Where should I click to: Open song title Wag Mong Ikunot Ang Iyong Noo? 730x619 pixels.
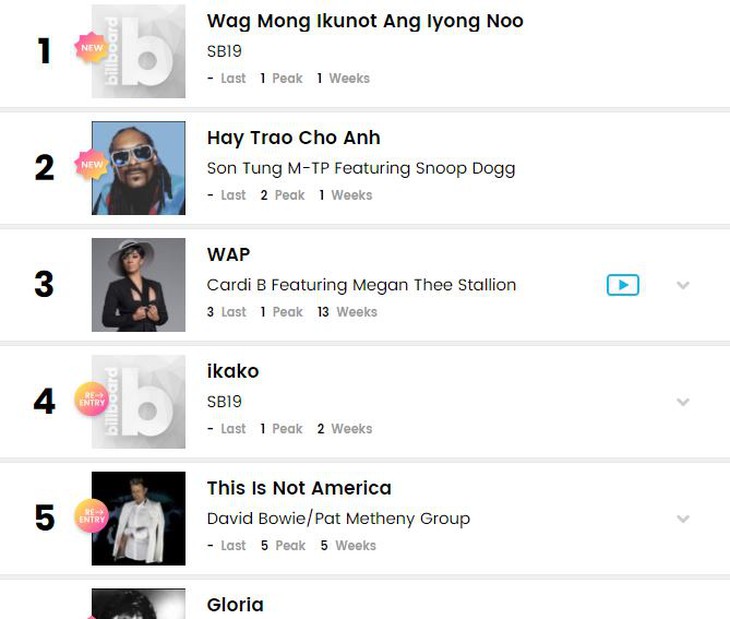(x=365, y=21)
